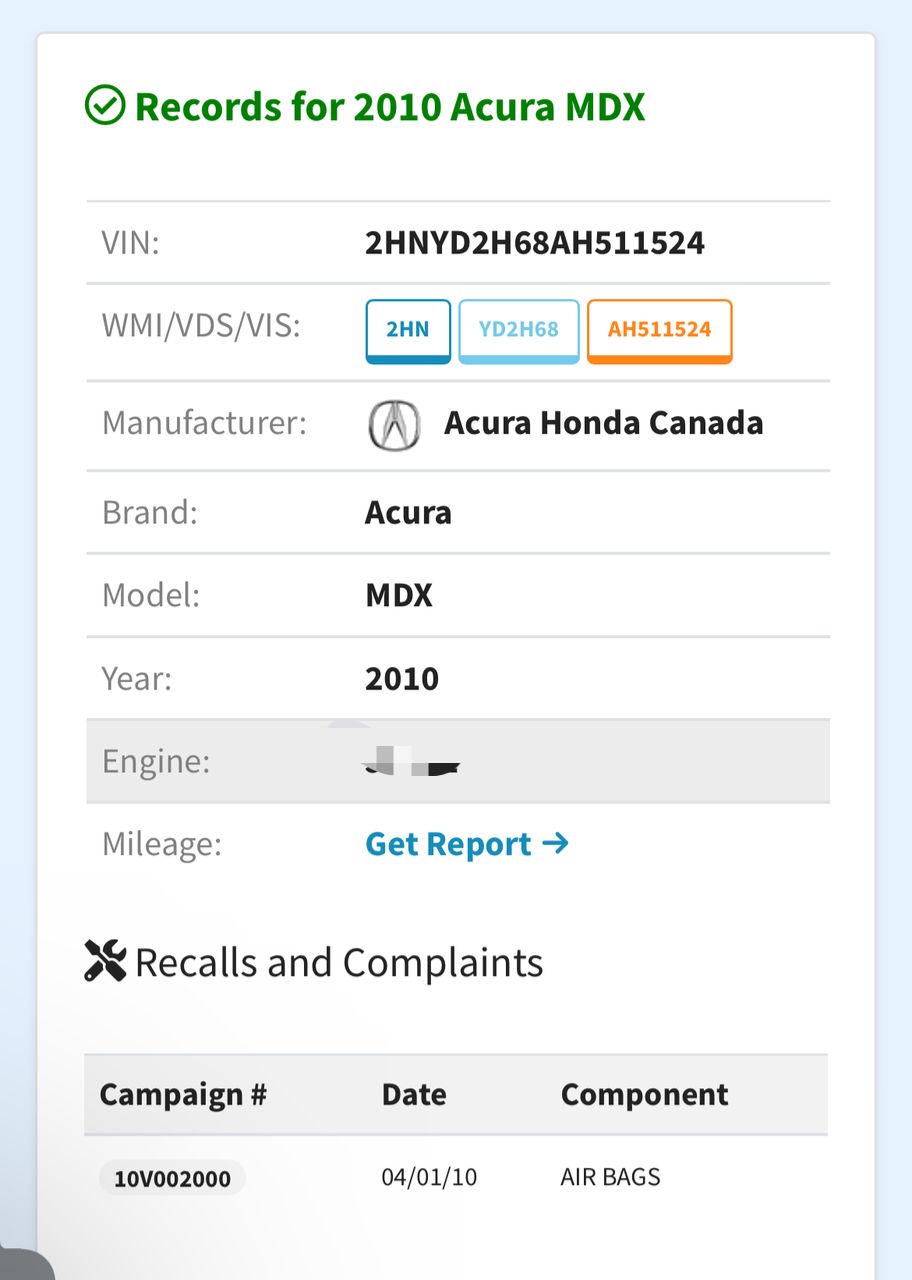Click the Acura logo icon
The image size is (912, 1280).
click(394, 425)
